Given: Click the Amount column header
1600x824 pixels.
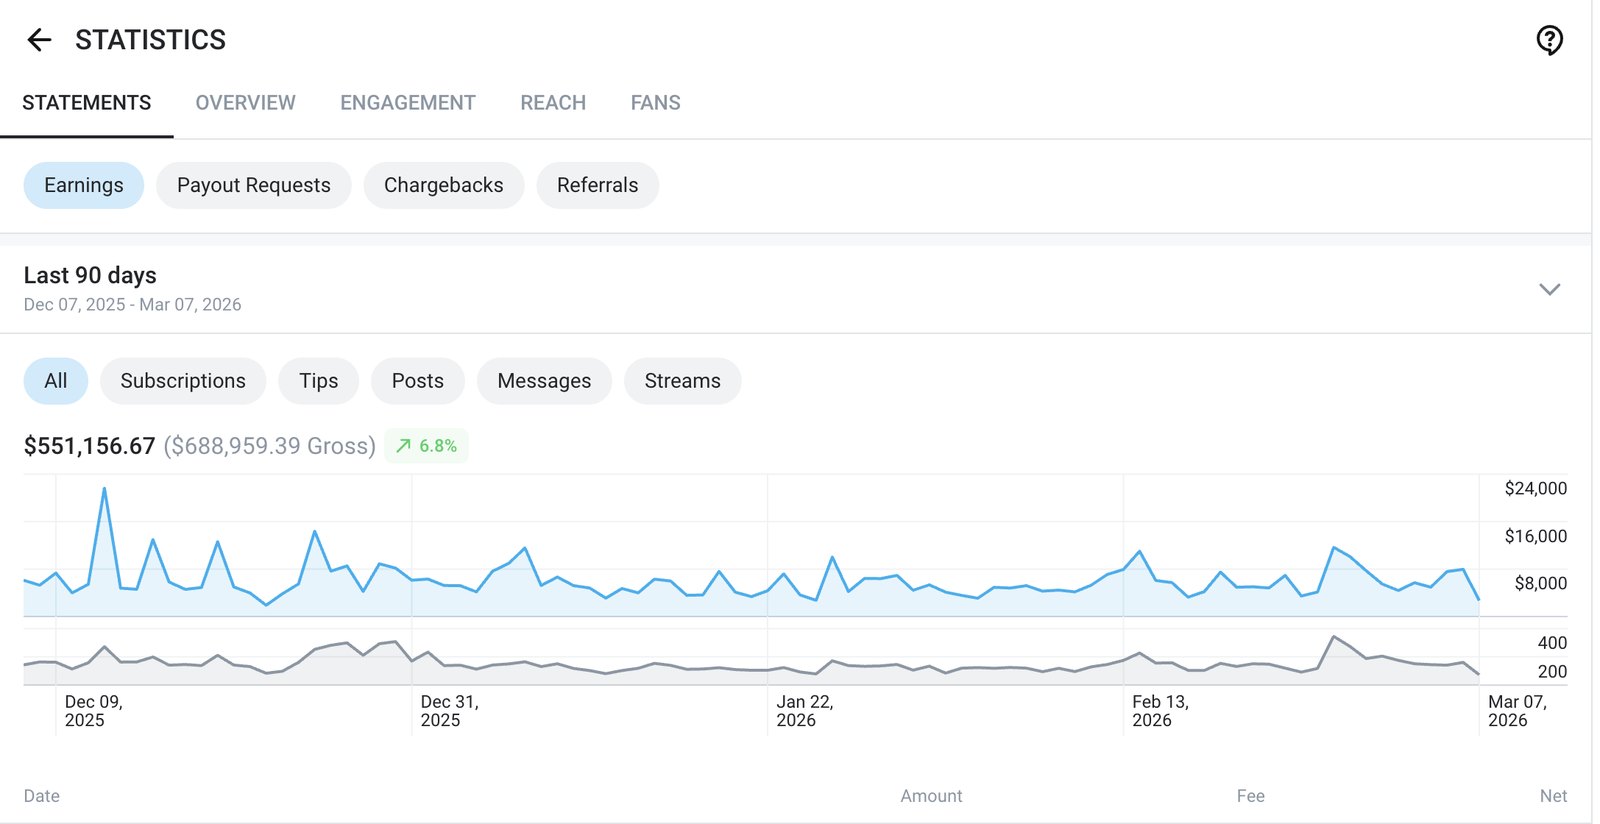Looking at the screenshot, I should click(x=931, y=796).
